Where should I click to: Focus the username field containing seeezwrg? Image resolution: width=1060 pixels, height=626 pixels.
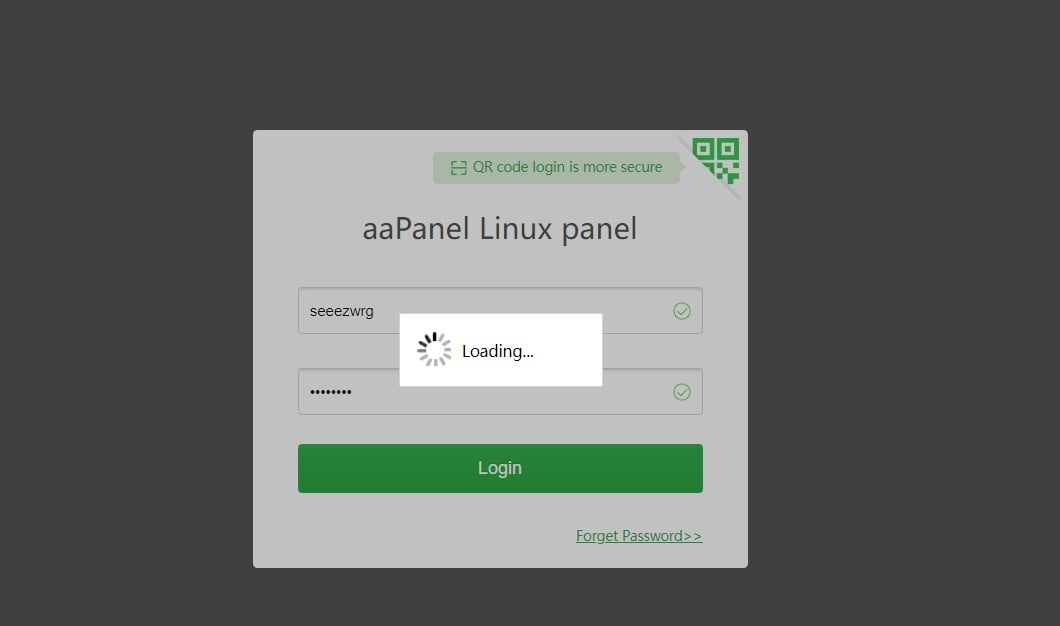coord(500,311)
